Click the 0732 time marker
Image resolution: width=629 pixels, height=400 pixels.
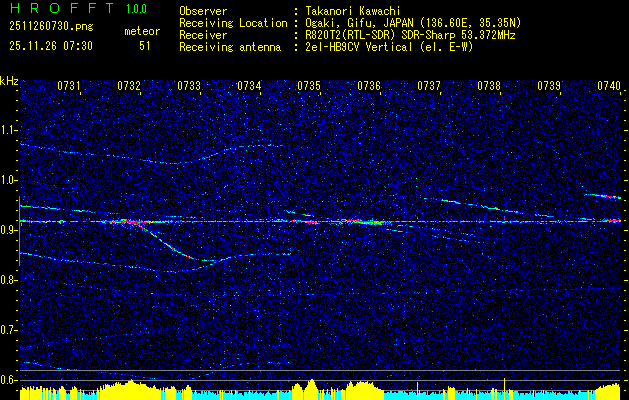pyautogui.click(x=129, y=85)
